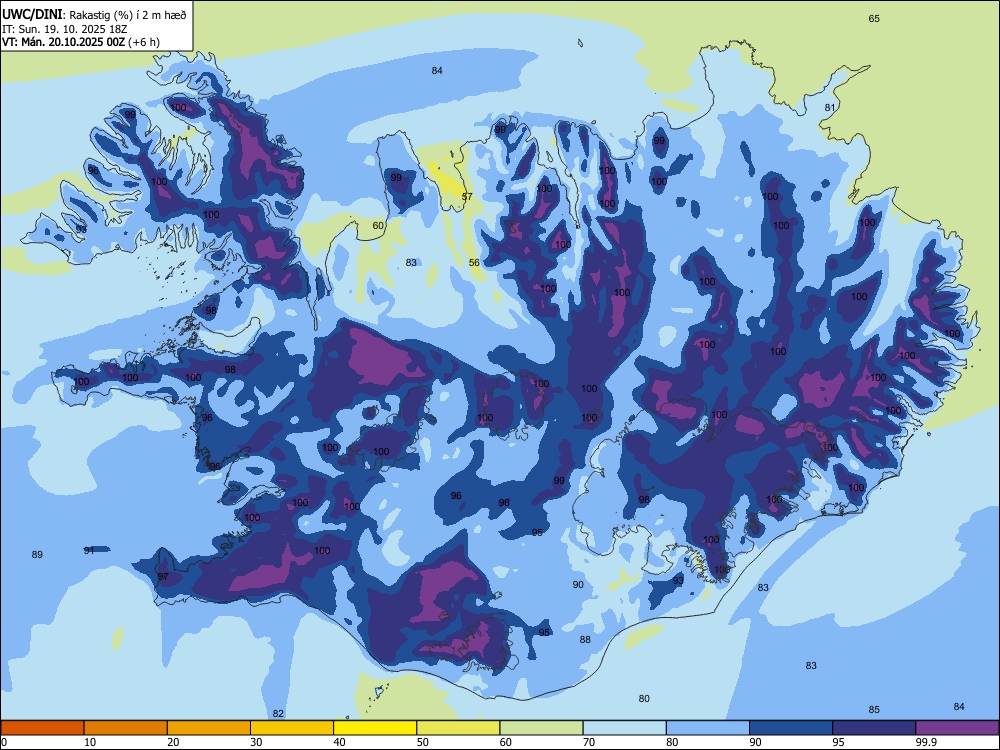Select the map value '82' near the legend

[277, 714]
